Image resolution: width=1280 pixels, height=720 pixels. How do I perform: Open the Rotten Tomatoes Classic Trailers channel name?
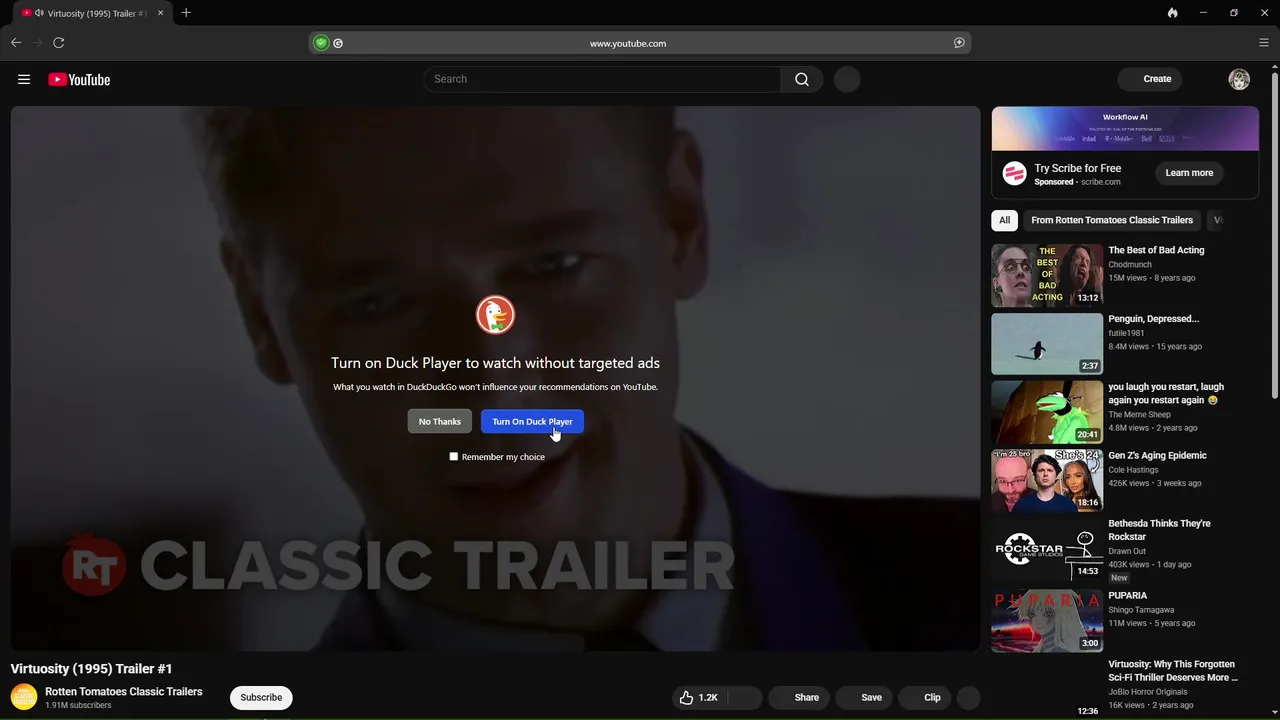point(124,692)
